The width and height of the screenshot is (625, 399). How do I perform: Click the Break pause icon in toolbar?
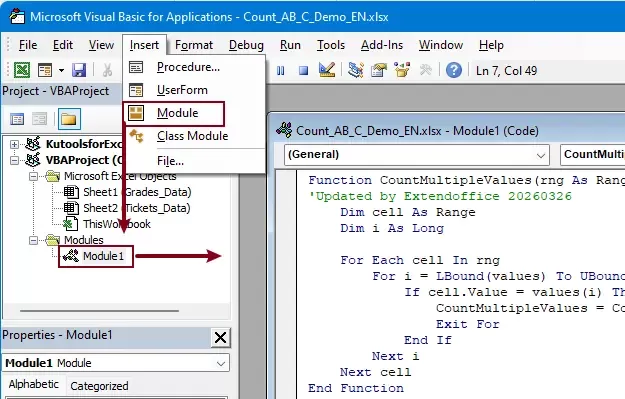tap(281, 71)
